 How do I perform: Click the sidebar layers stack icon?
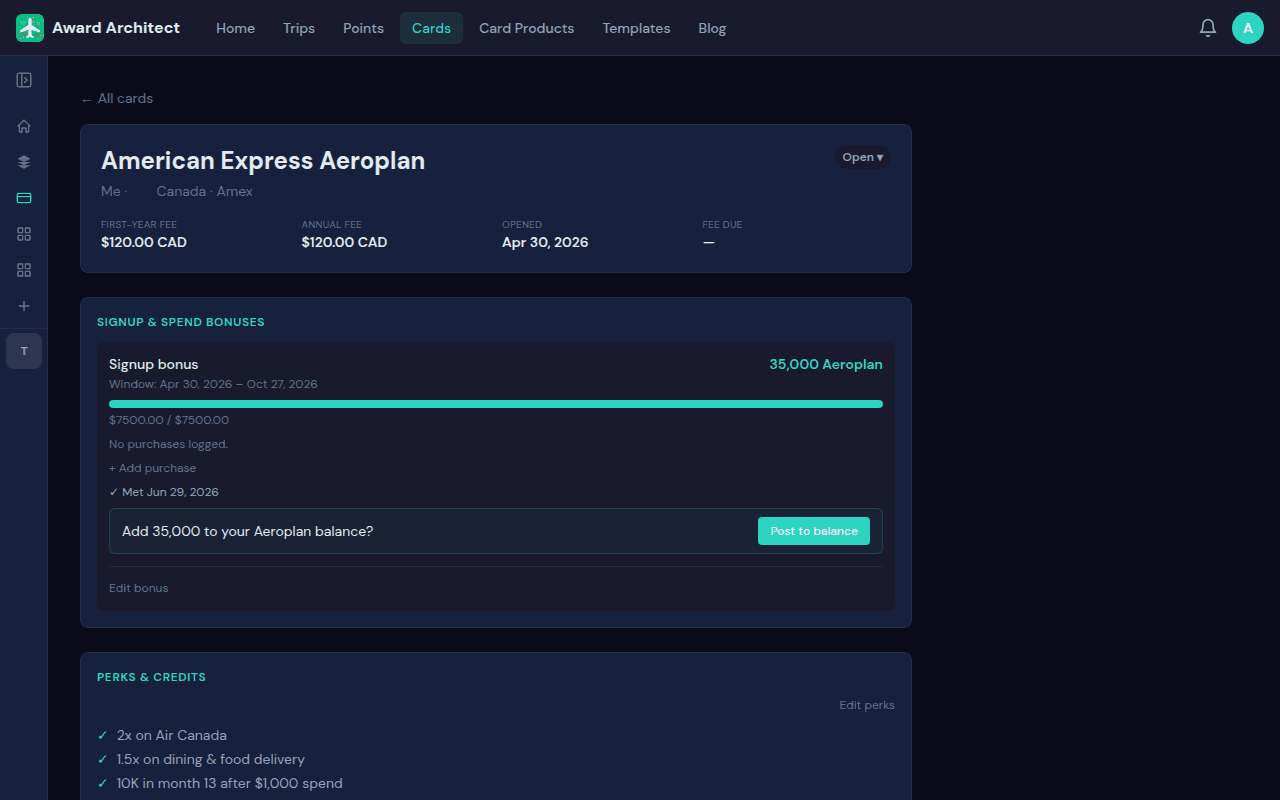(x=24, y=162)
